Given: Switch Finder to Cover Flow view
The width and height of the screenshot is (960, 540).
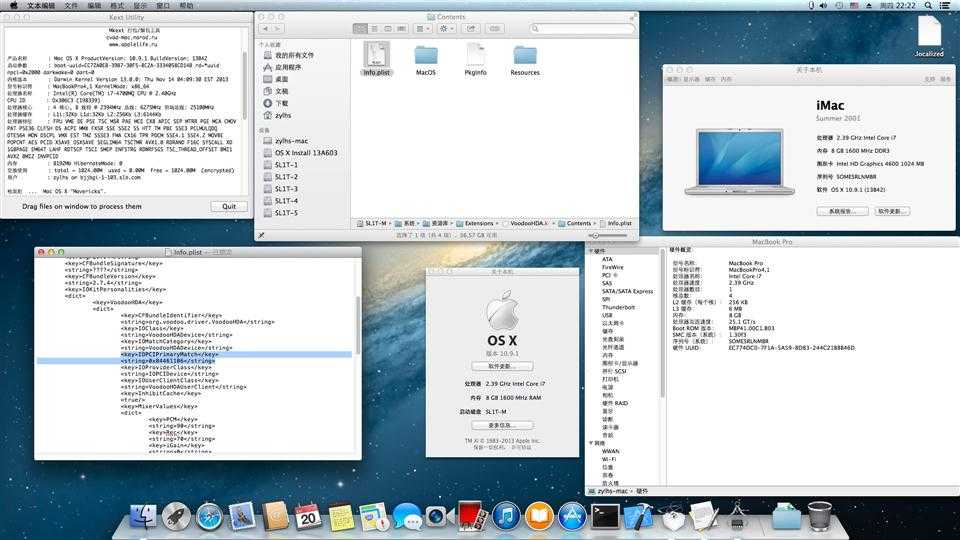Looking at the screenshot, I should tap(401, 29).
